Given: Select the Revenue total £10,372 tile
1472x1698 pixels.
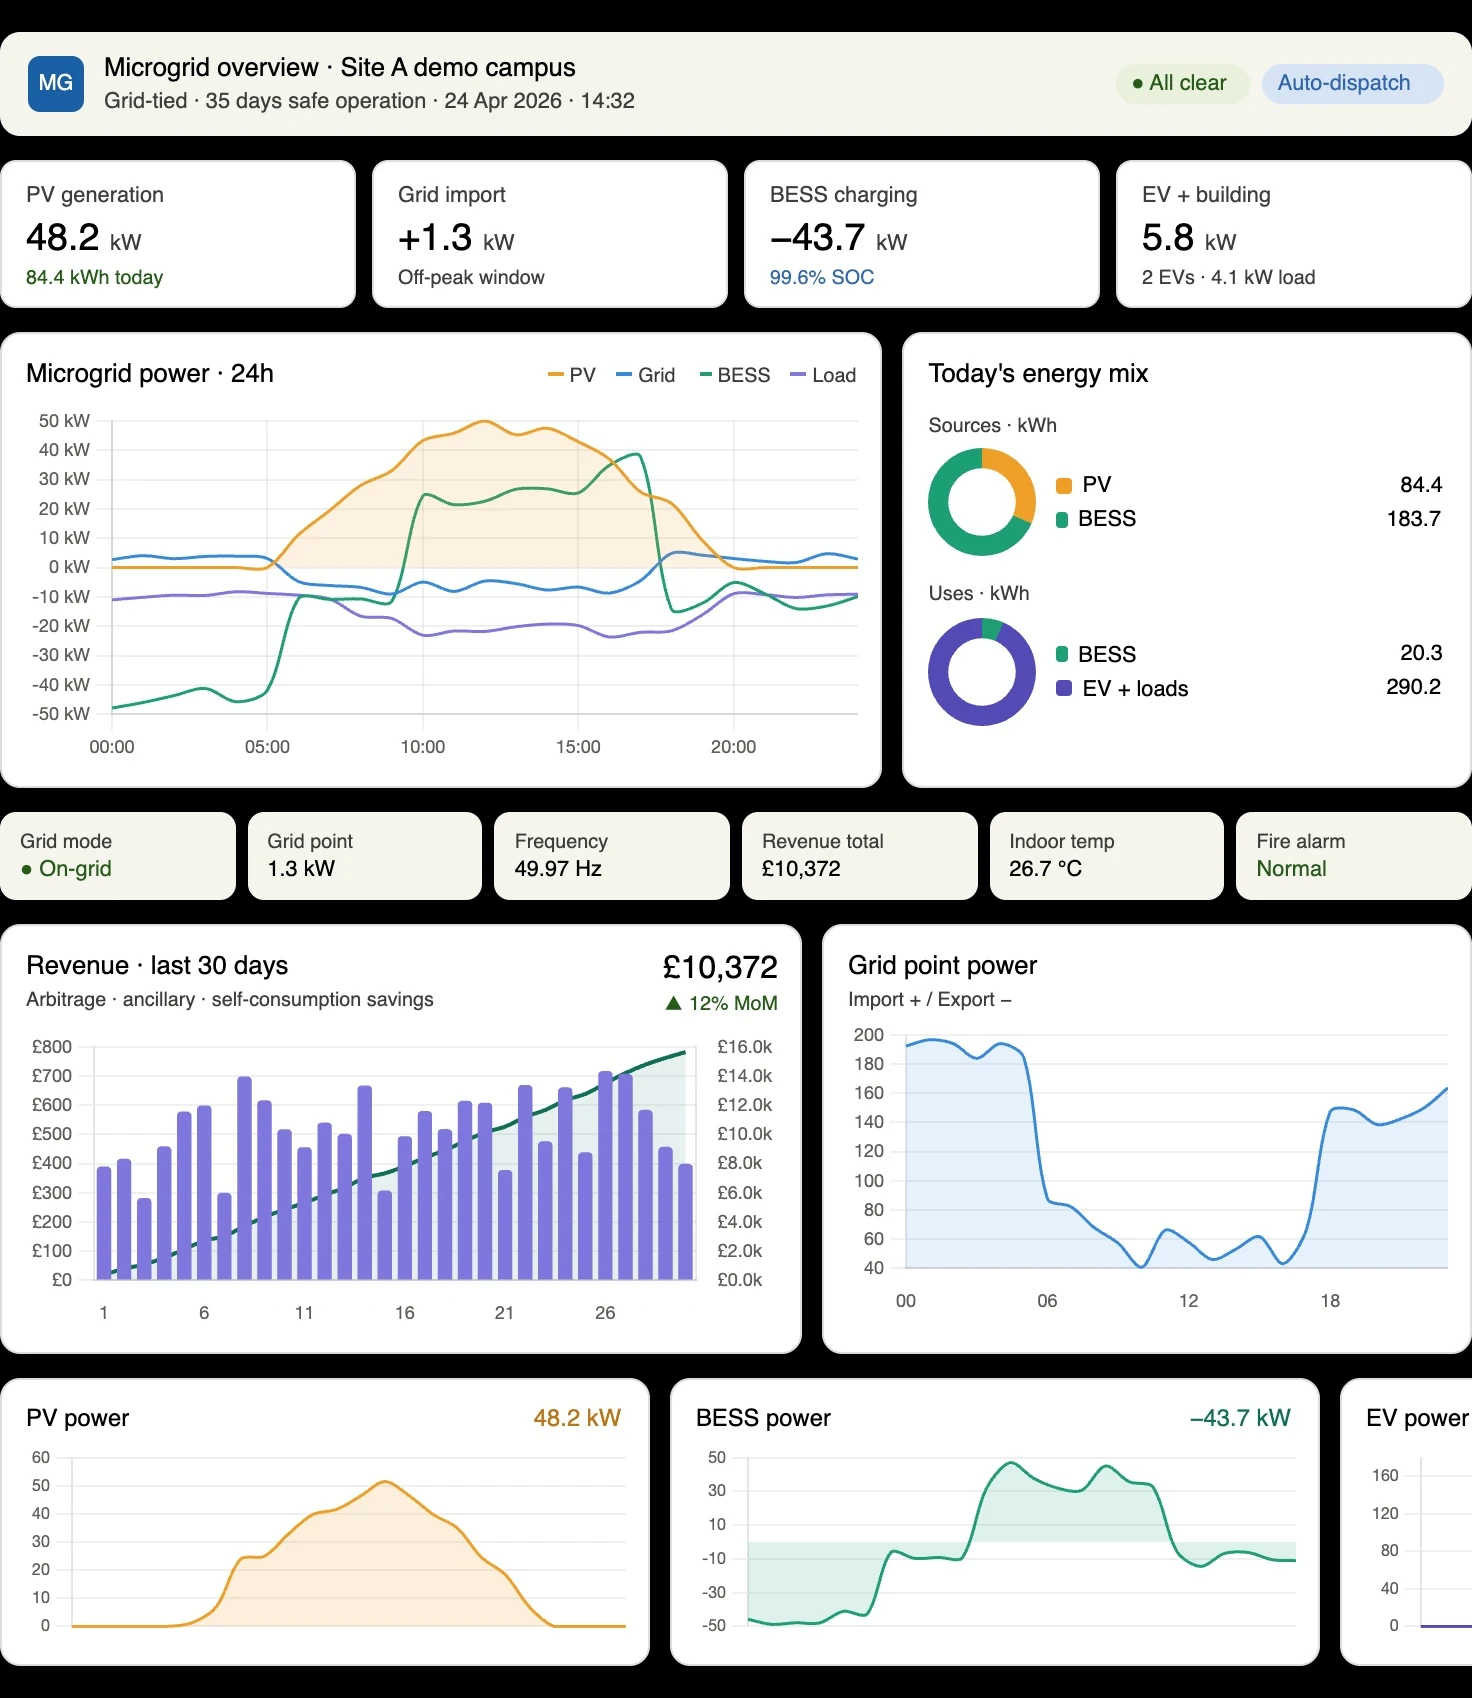Looking at the screenshot, I should point(860,856).
